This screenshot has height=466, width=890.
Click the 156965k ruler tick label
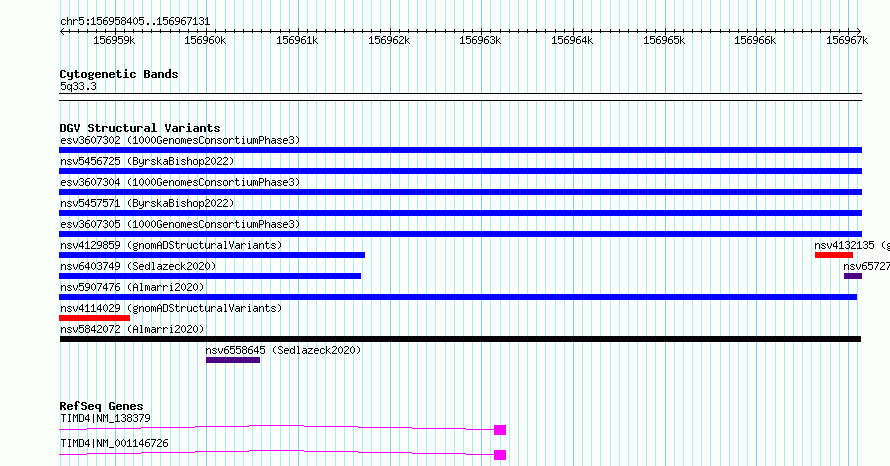coord(664,40)
